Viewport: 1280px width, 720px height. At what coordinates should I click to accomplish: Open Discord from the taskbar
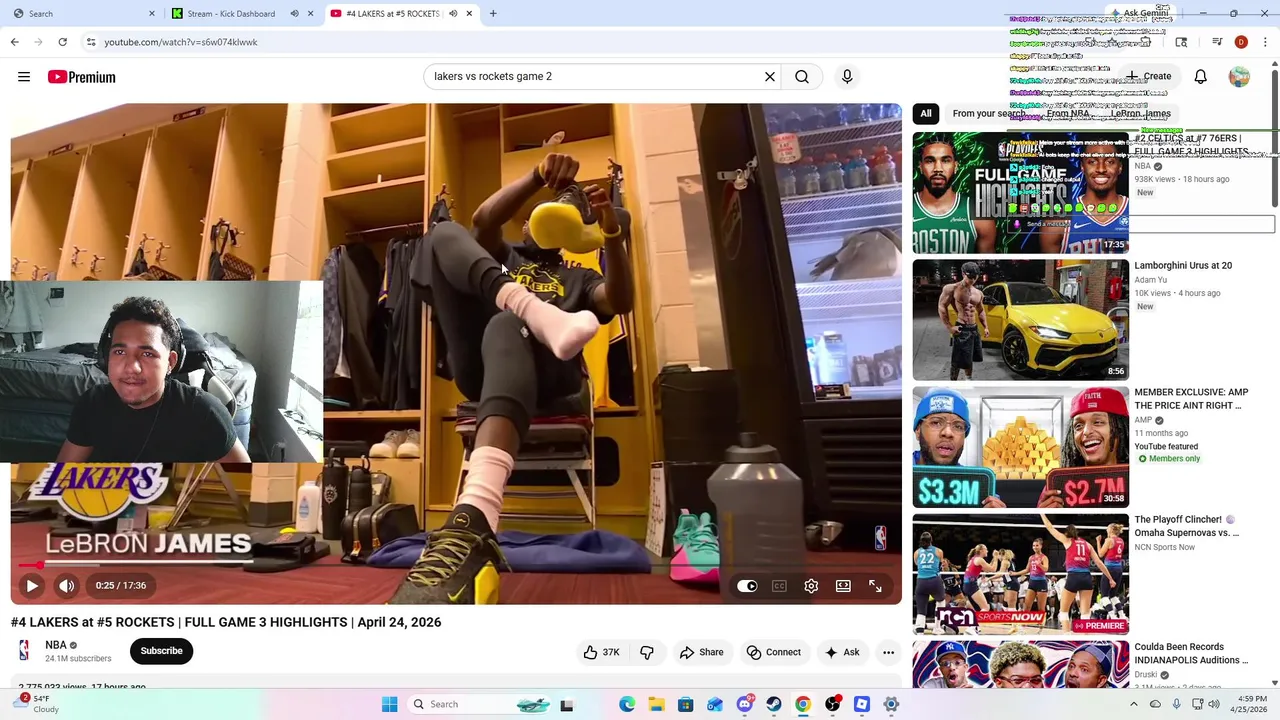click(x=744, y=704)
